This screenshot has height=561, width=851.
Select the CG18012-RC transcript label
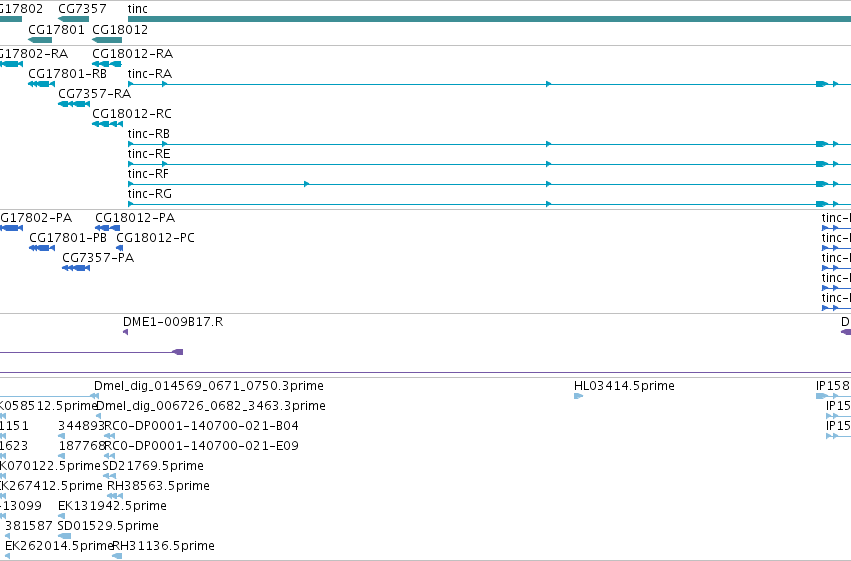coord(132,114)
